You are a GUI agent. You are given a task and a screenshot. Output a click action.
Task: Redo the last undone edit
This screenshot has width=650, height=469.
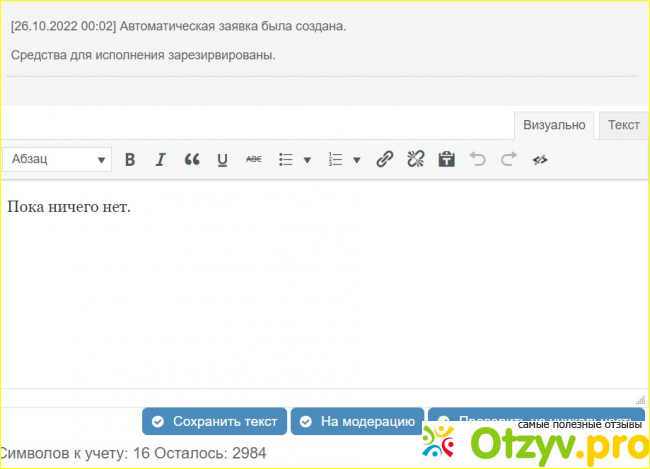click(x=508, y=159)
